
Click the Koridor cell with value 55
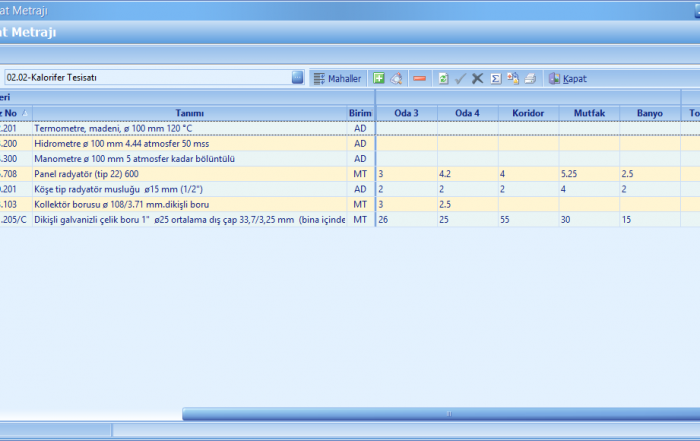pyautogui.click(x=528, y=219)
